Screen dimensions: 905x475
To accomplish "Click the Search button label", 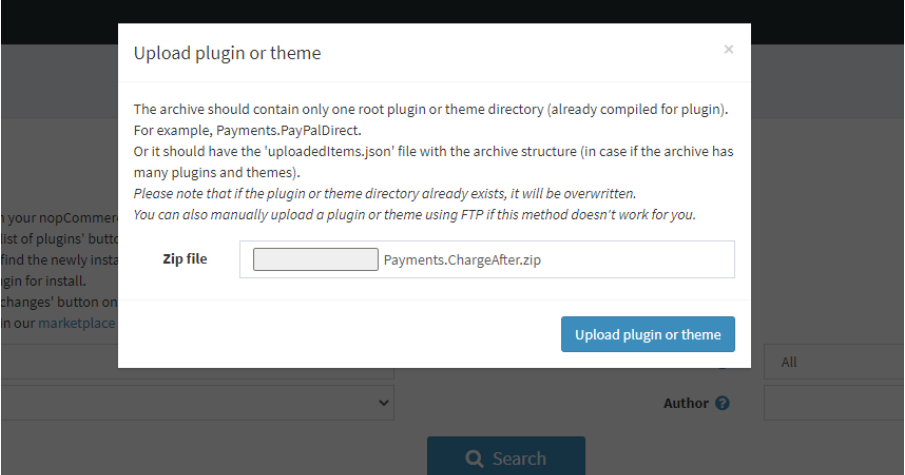I will (519, 459).
